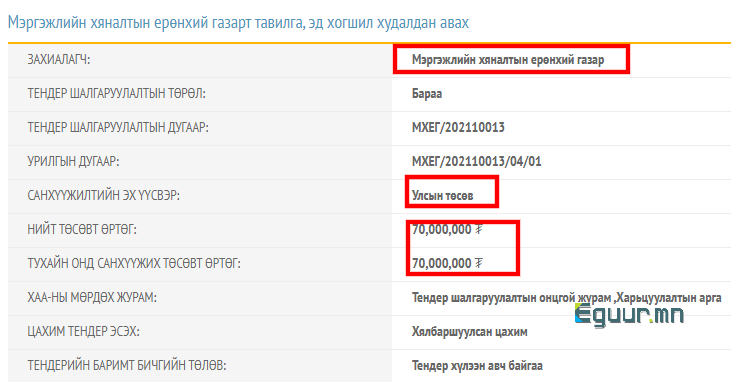Click the procurement procedure value text
Viewport: 731px width, 382px height.
(x=566, y=298)
